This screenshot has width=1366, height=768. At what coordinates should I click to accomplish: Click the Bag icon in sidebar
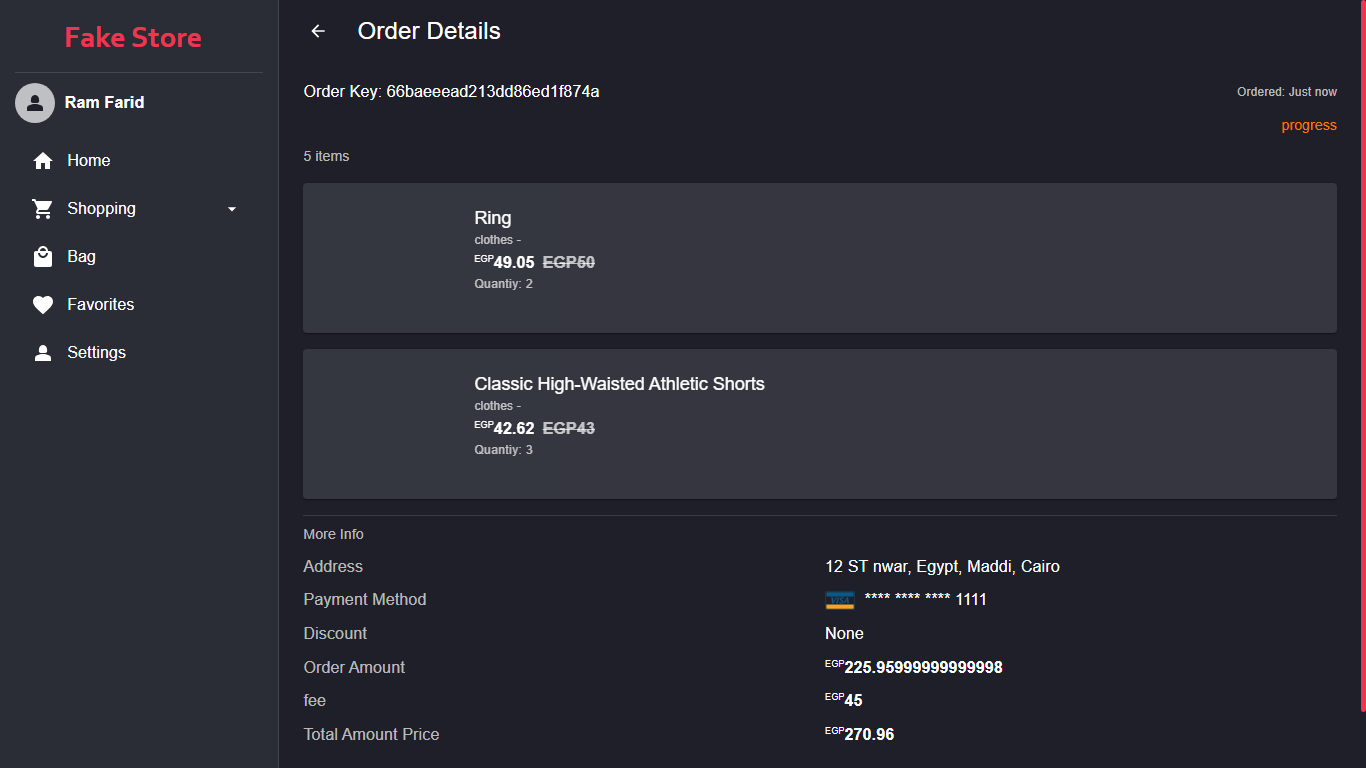[x=43, y=257]
